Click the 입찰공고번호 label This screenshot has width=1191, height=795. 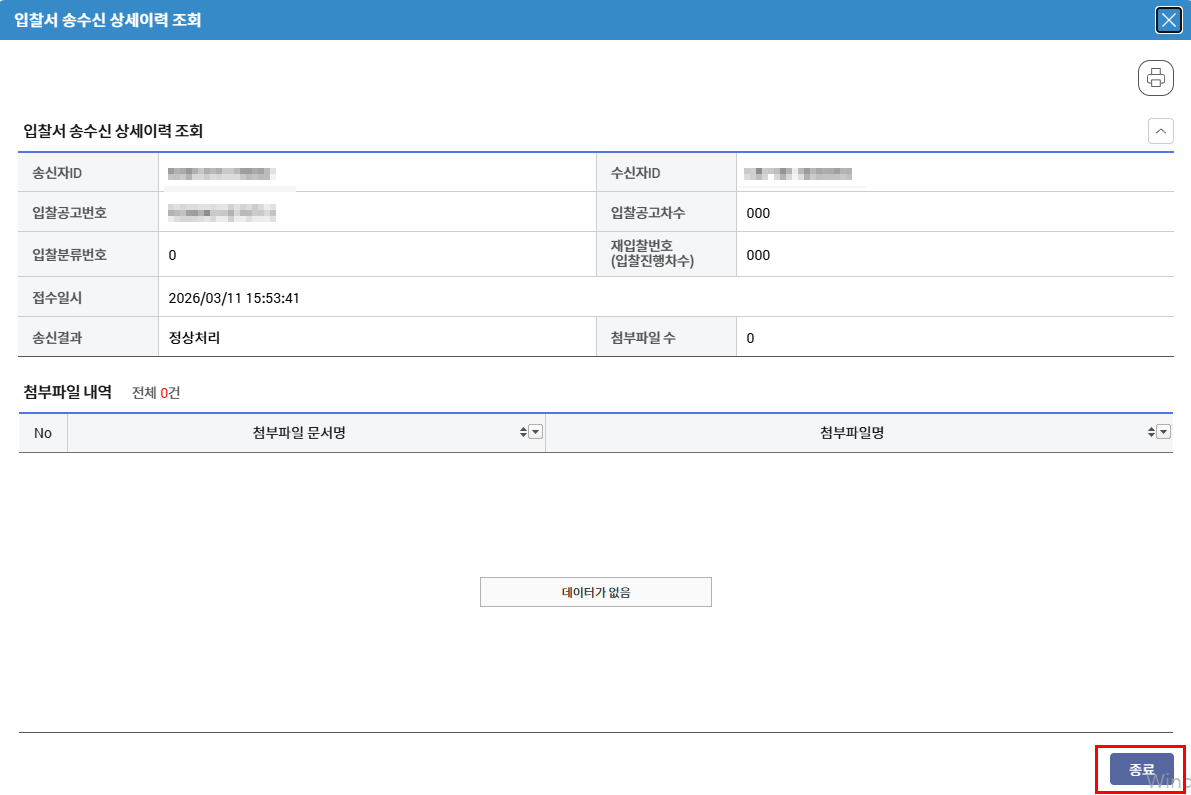click(69, 213)
